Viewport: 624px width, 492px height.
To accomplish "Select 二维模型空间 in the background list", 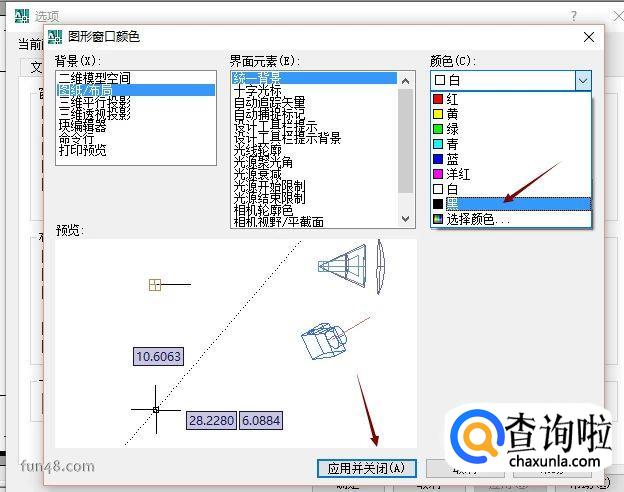I will [94, 78].
